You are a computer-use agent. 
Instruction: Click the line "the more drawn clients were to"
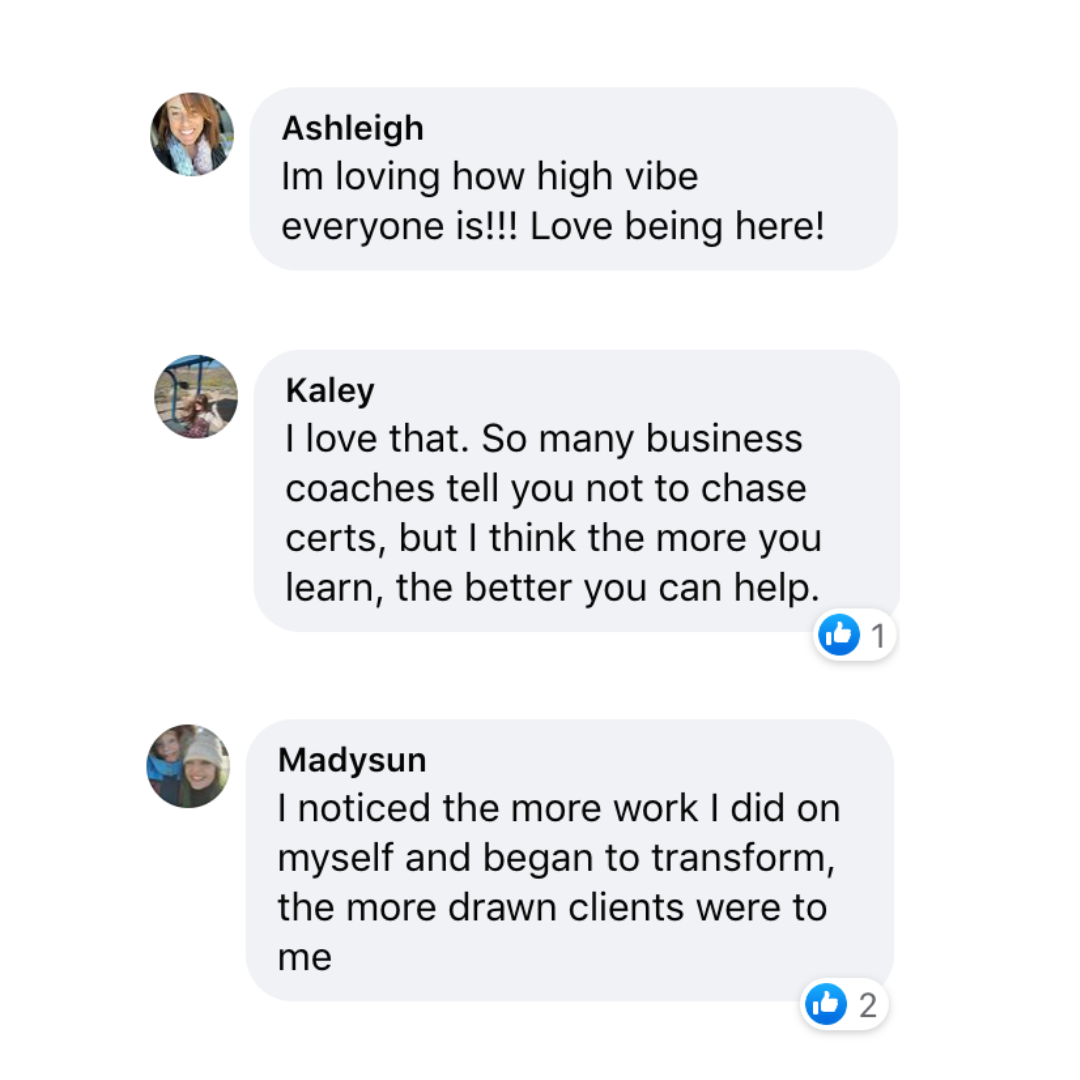tap(553, 907)
